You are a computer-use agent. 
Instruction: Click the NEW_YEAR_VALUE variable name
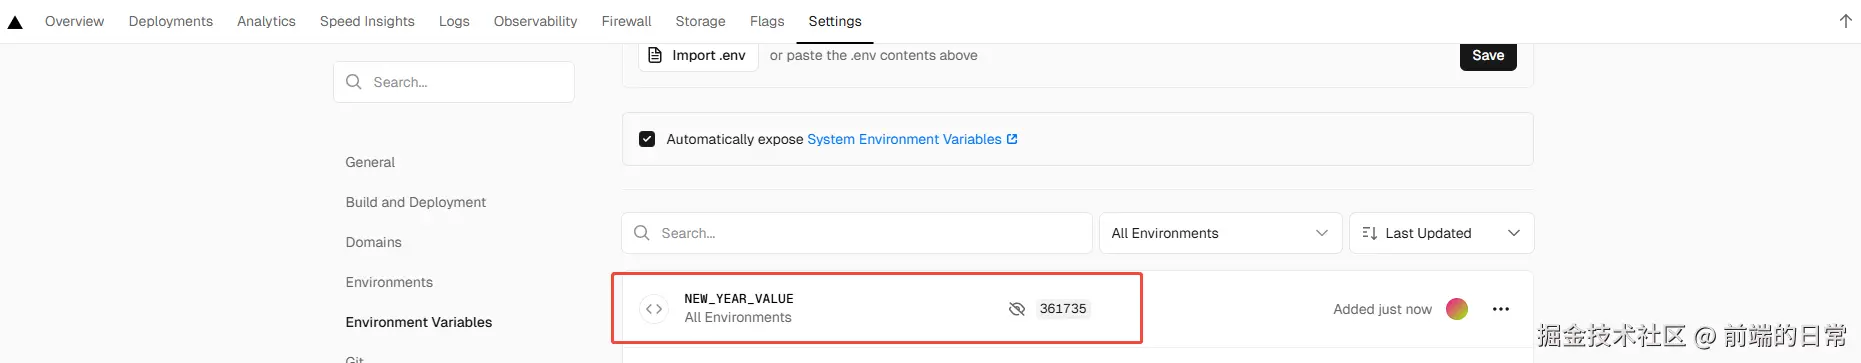(x=739, y=299)
